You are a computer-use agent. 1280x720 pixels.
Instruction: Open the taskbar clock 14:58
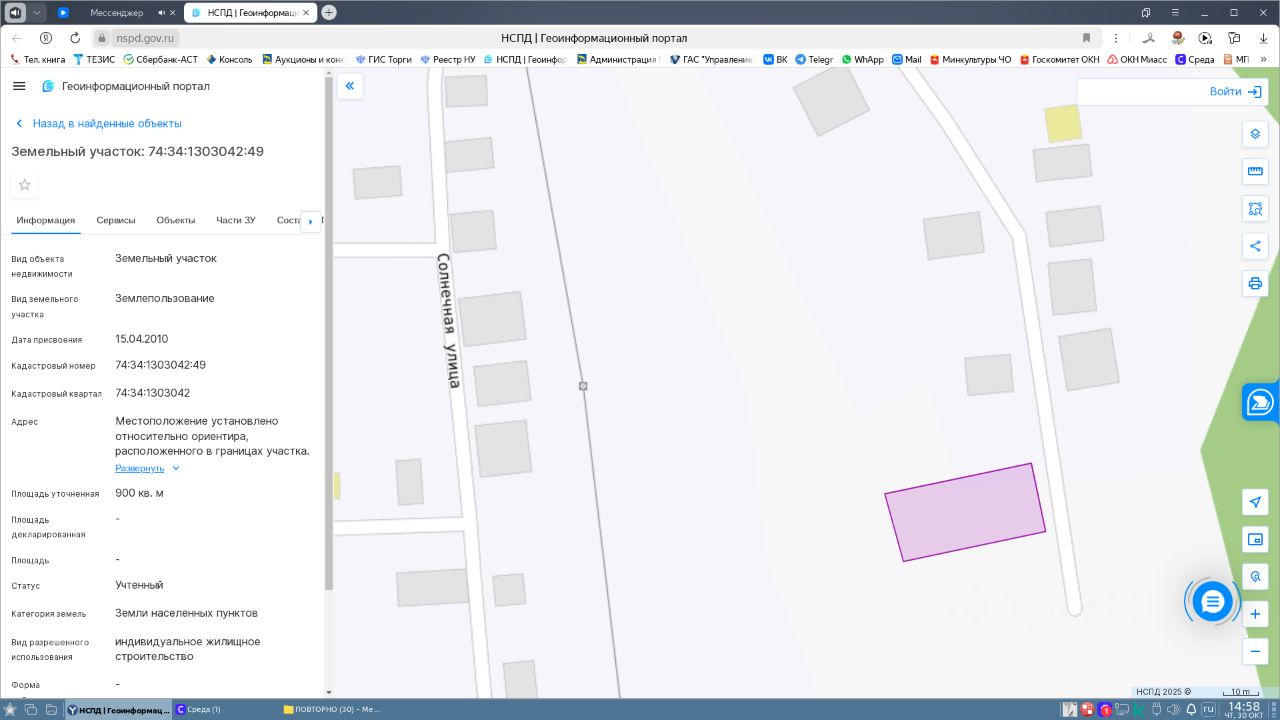[x=1244, y=709]
